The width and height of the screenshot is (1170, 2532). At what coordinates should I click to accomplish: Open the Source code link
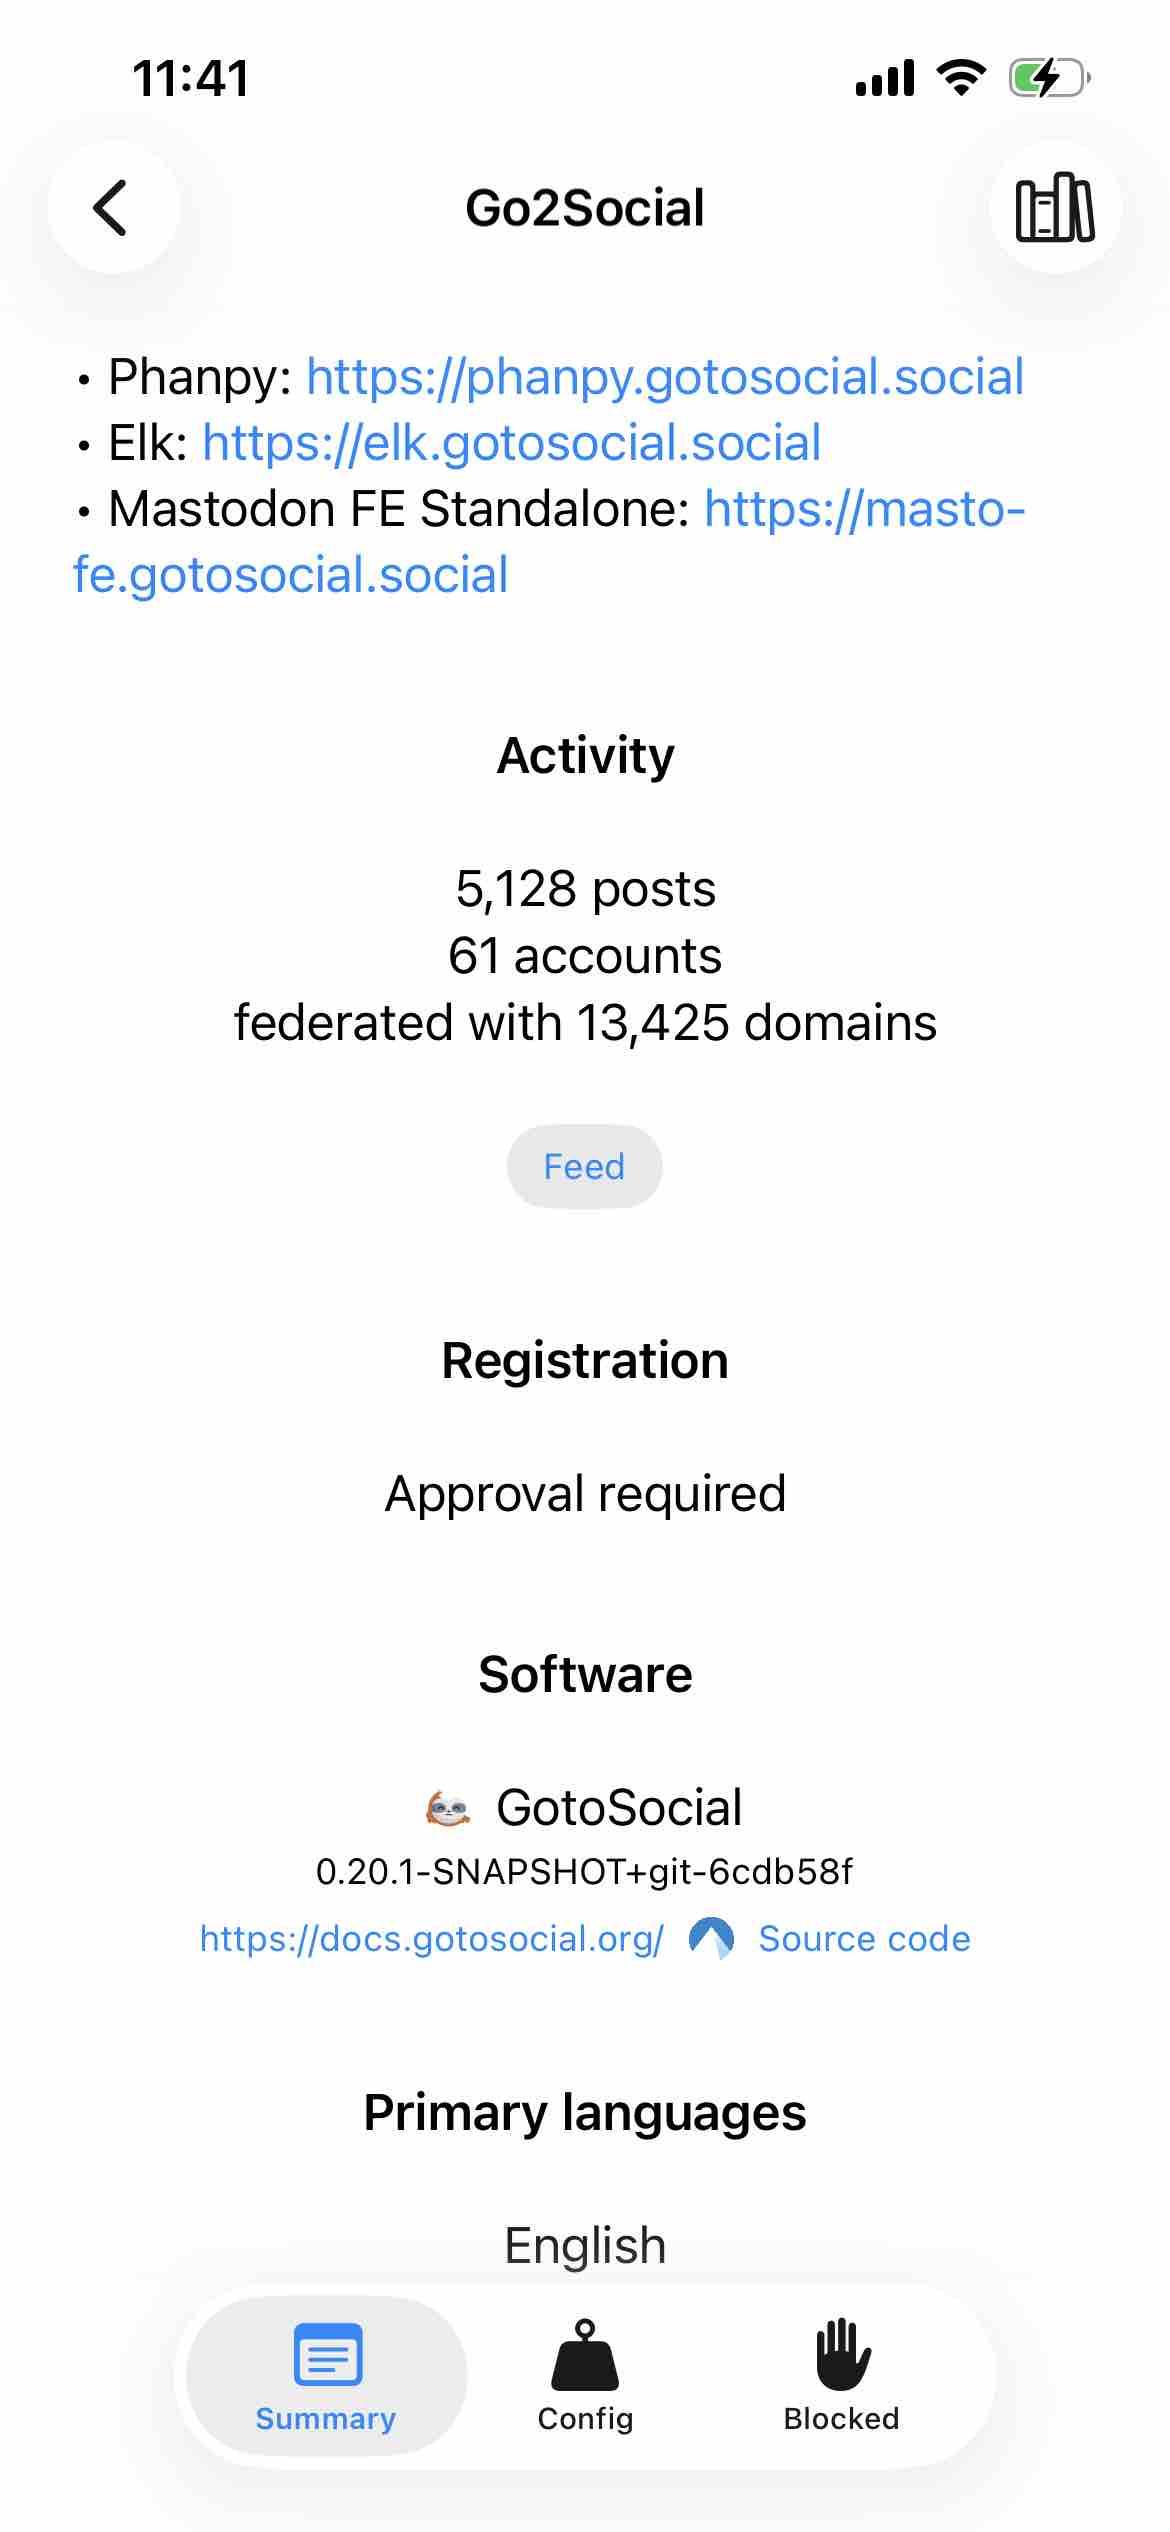point(864,1938)
